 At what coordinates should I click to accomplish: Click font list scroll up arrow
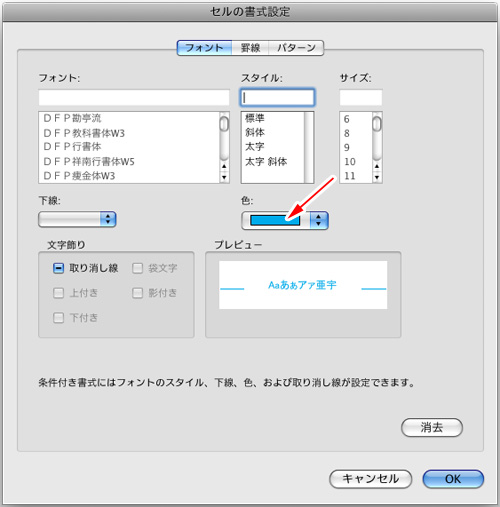(x=224, y=166)
